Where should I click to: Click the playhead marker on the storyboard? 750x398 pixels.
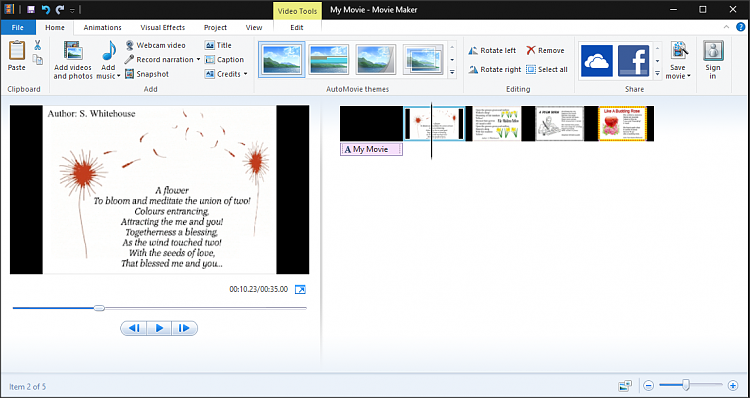tap(431, 130)
